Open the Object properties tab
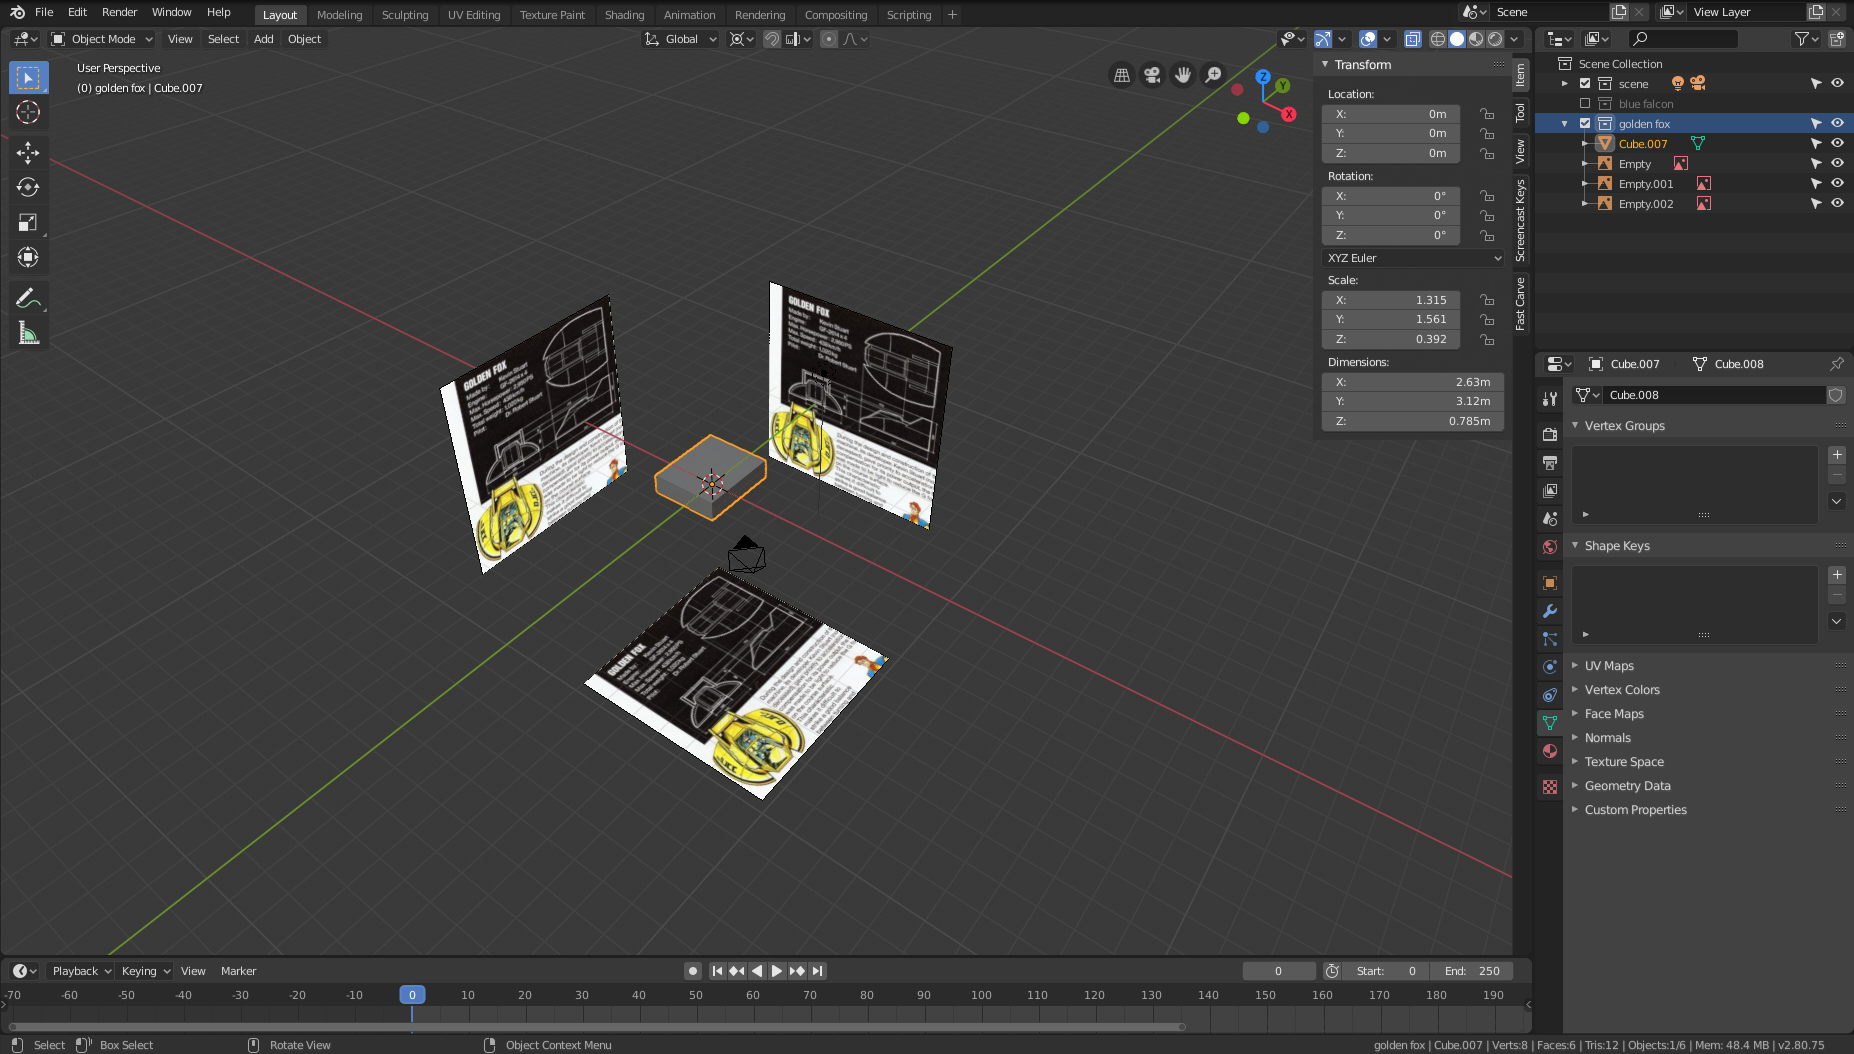Viewport: 1854px width, 1054px height. click(1550, 582)
